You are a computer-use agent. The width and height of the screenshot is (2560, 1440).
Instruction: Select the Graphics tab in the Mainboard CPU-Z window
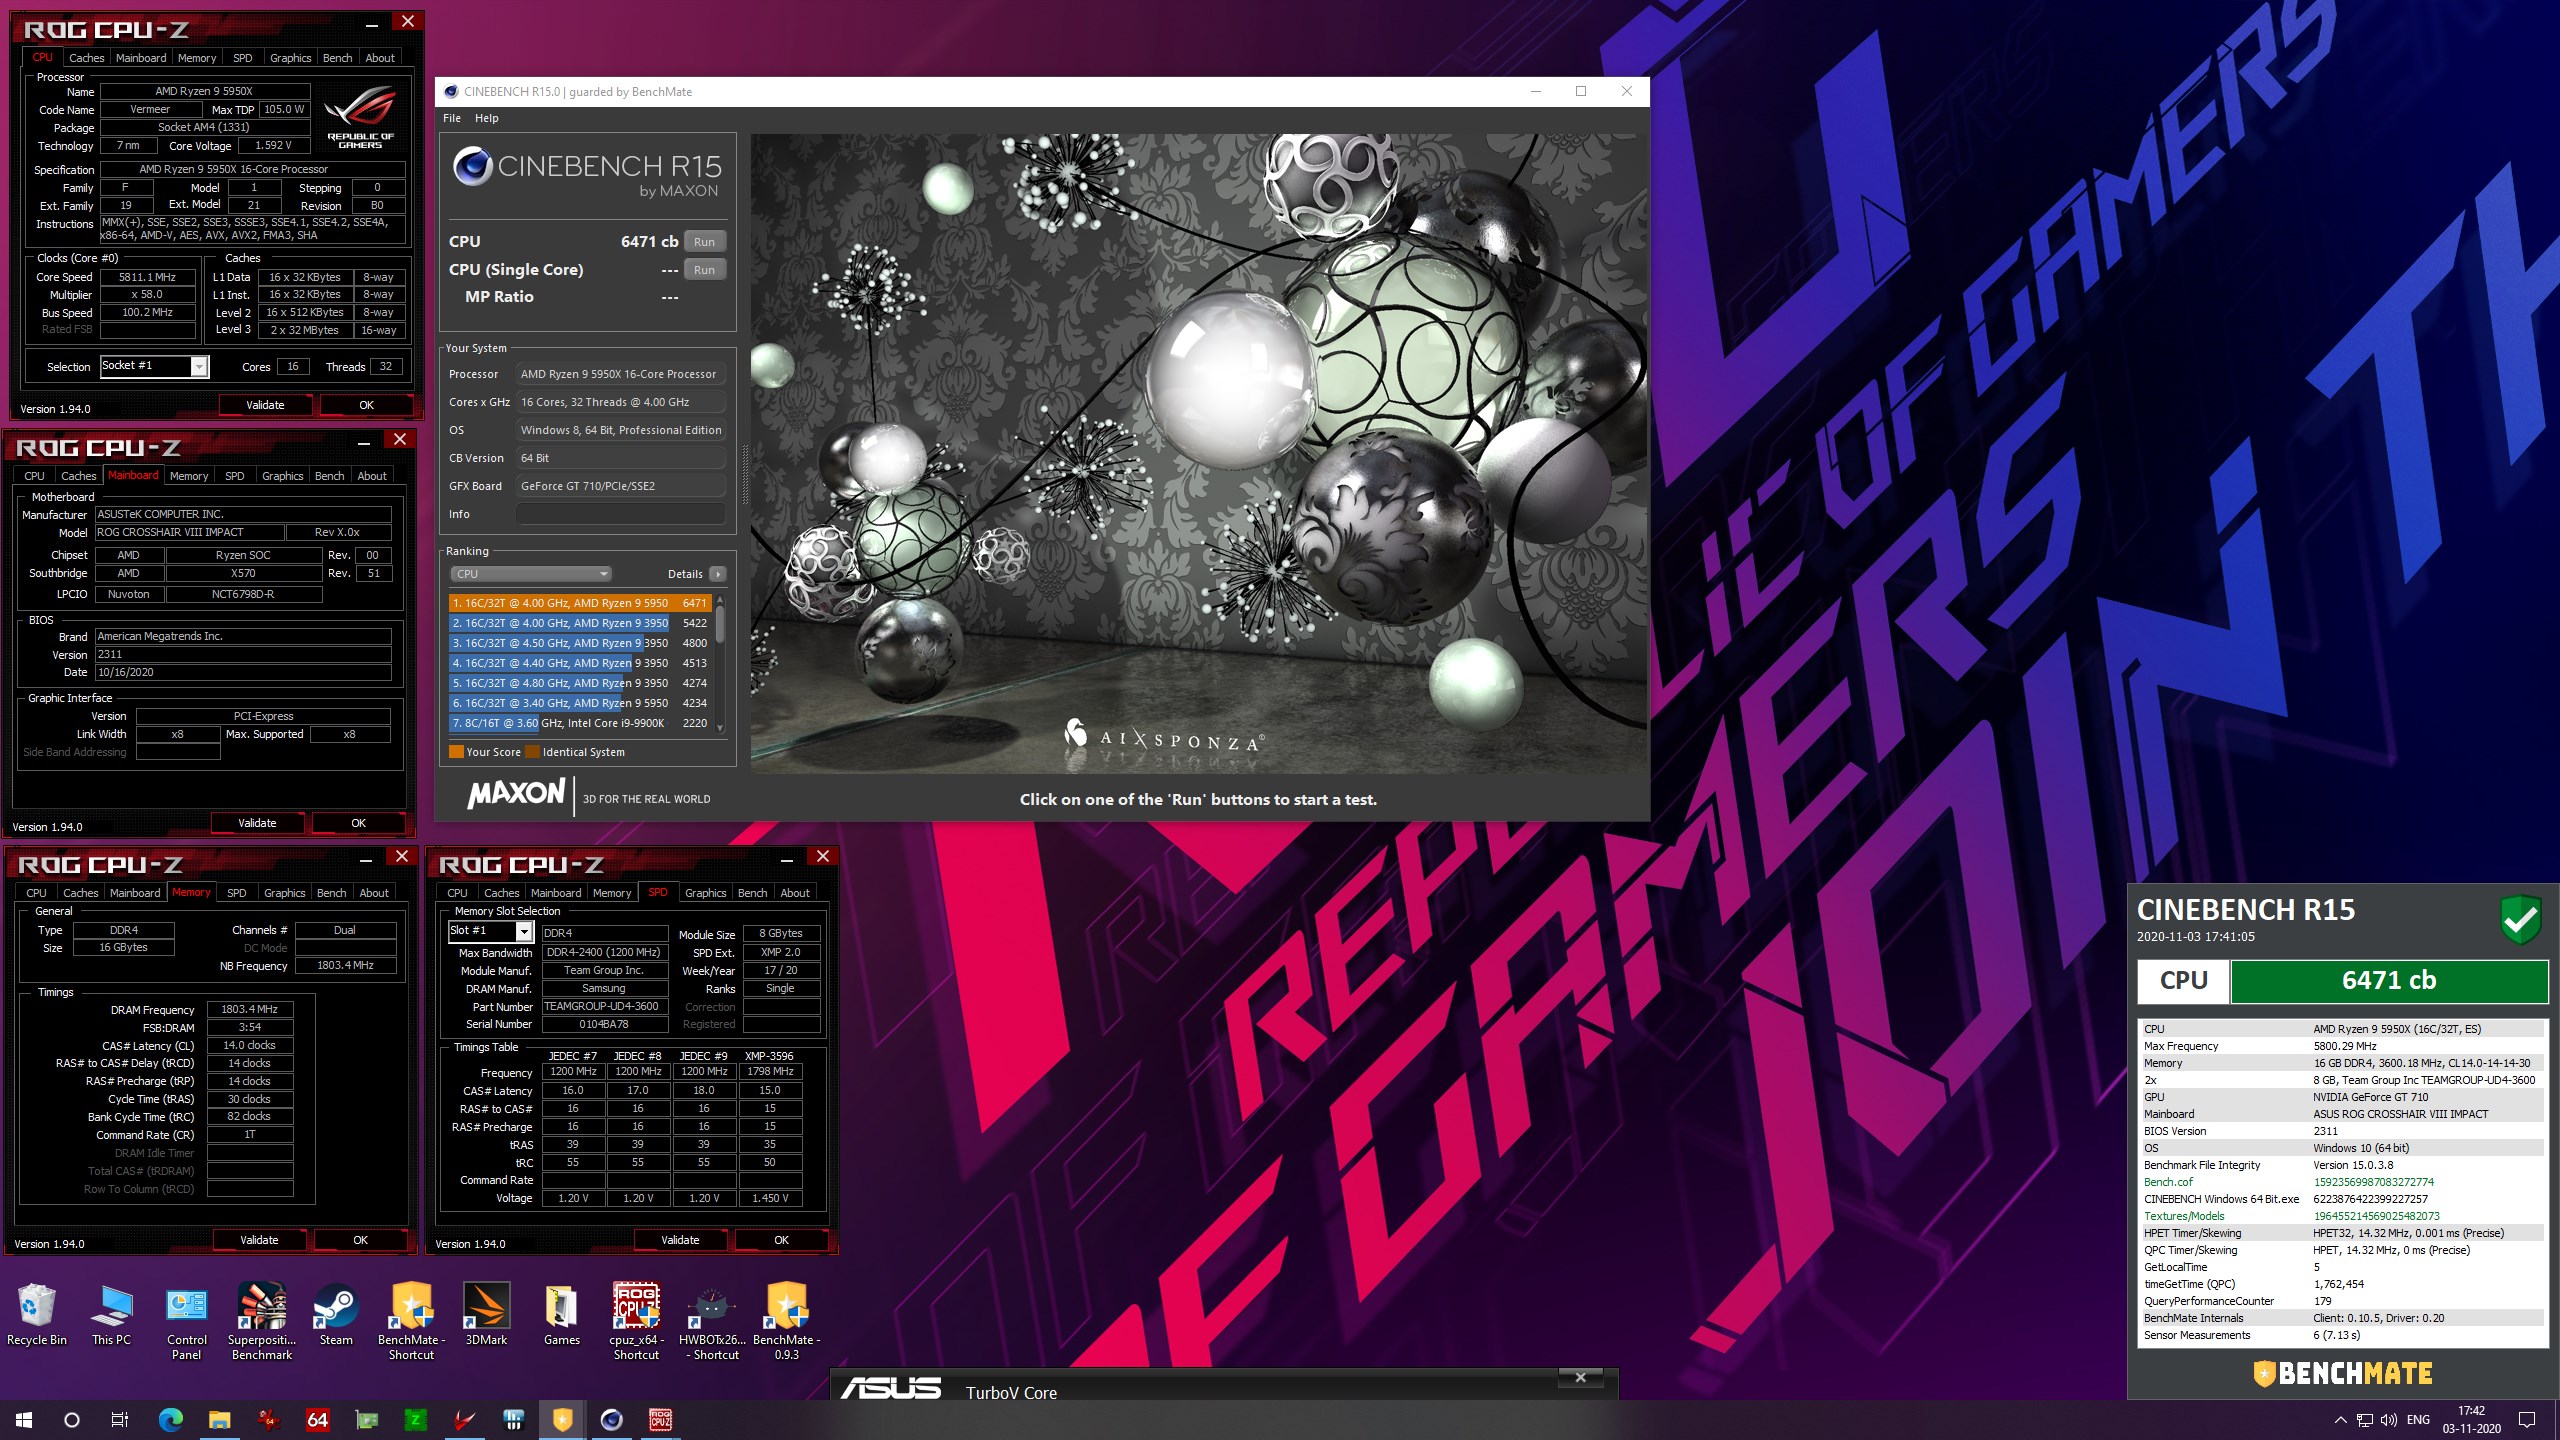coord(282,476)
